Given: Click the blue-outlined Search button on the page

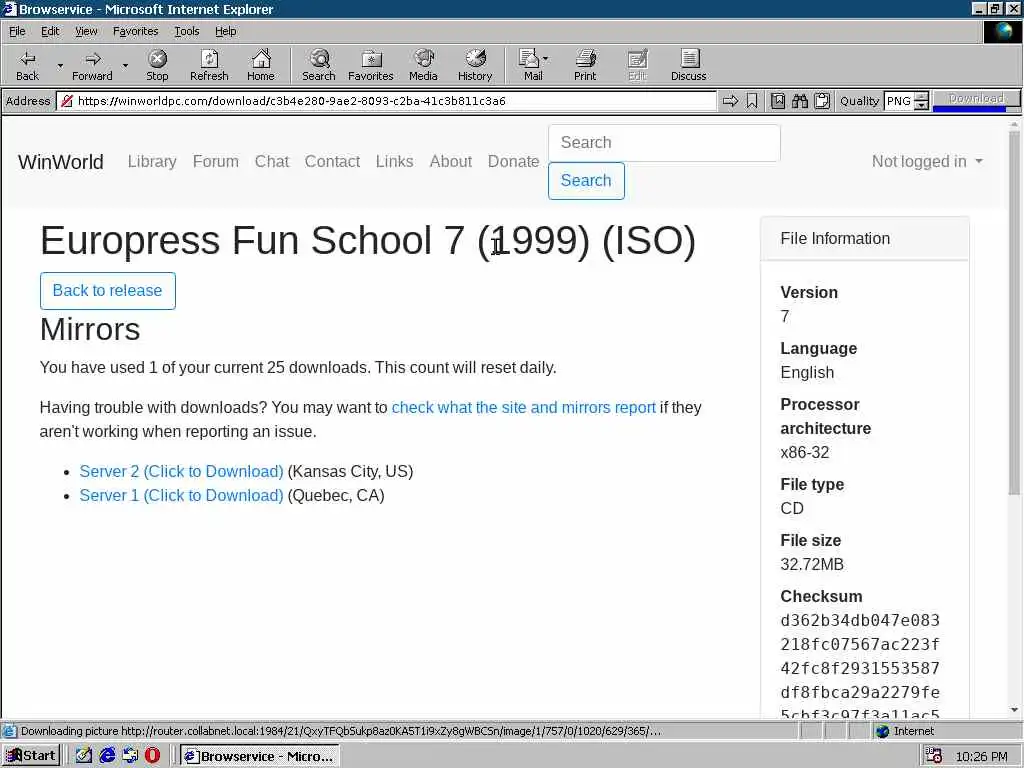Looking at the screenshot, I should [x=586, y=180].
